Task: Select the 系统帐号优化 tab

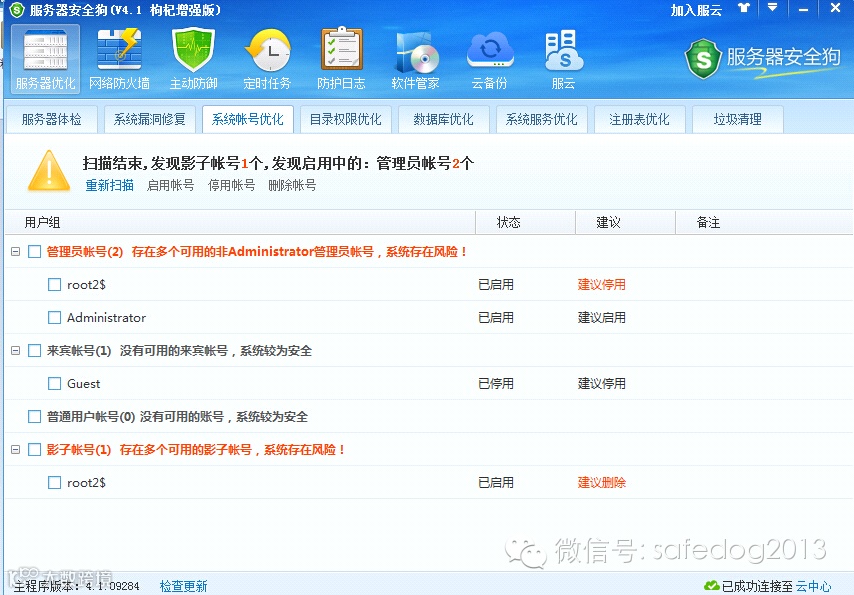Action: (248, 119)
